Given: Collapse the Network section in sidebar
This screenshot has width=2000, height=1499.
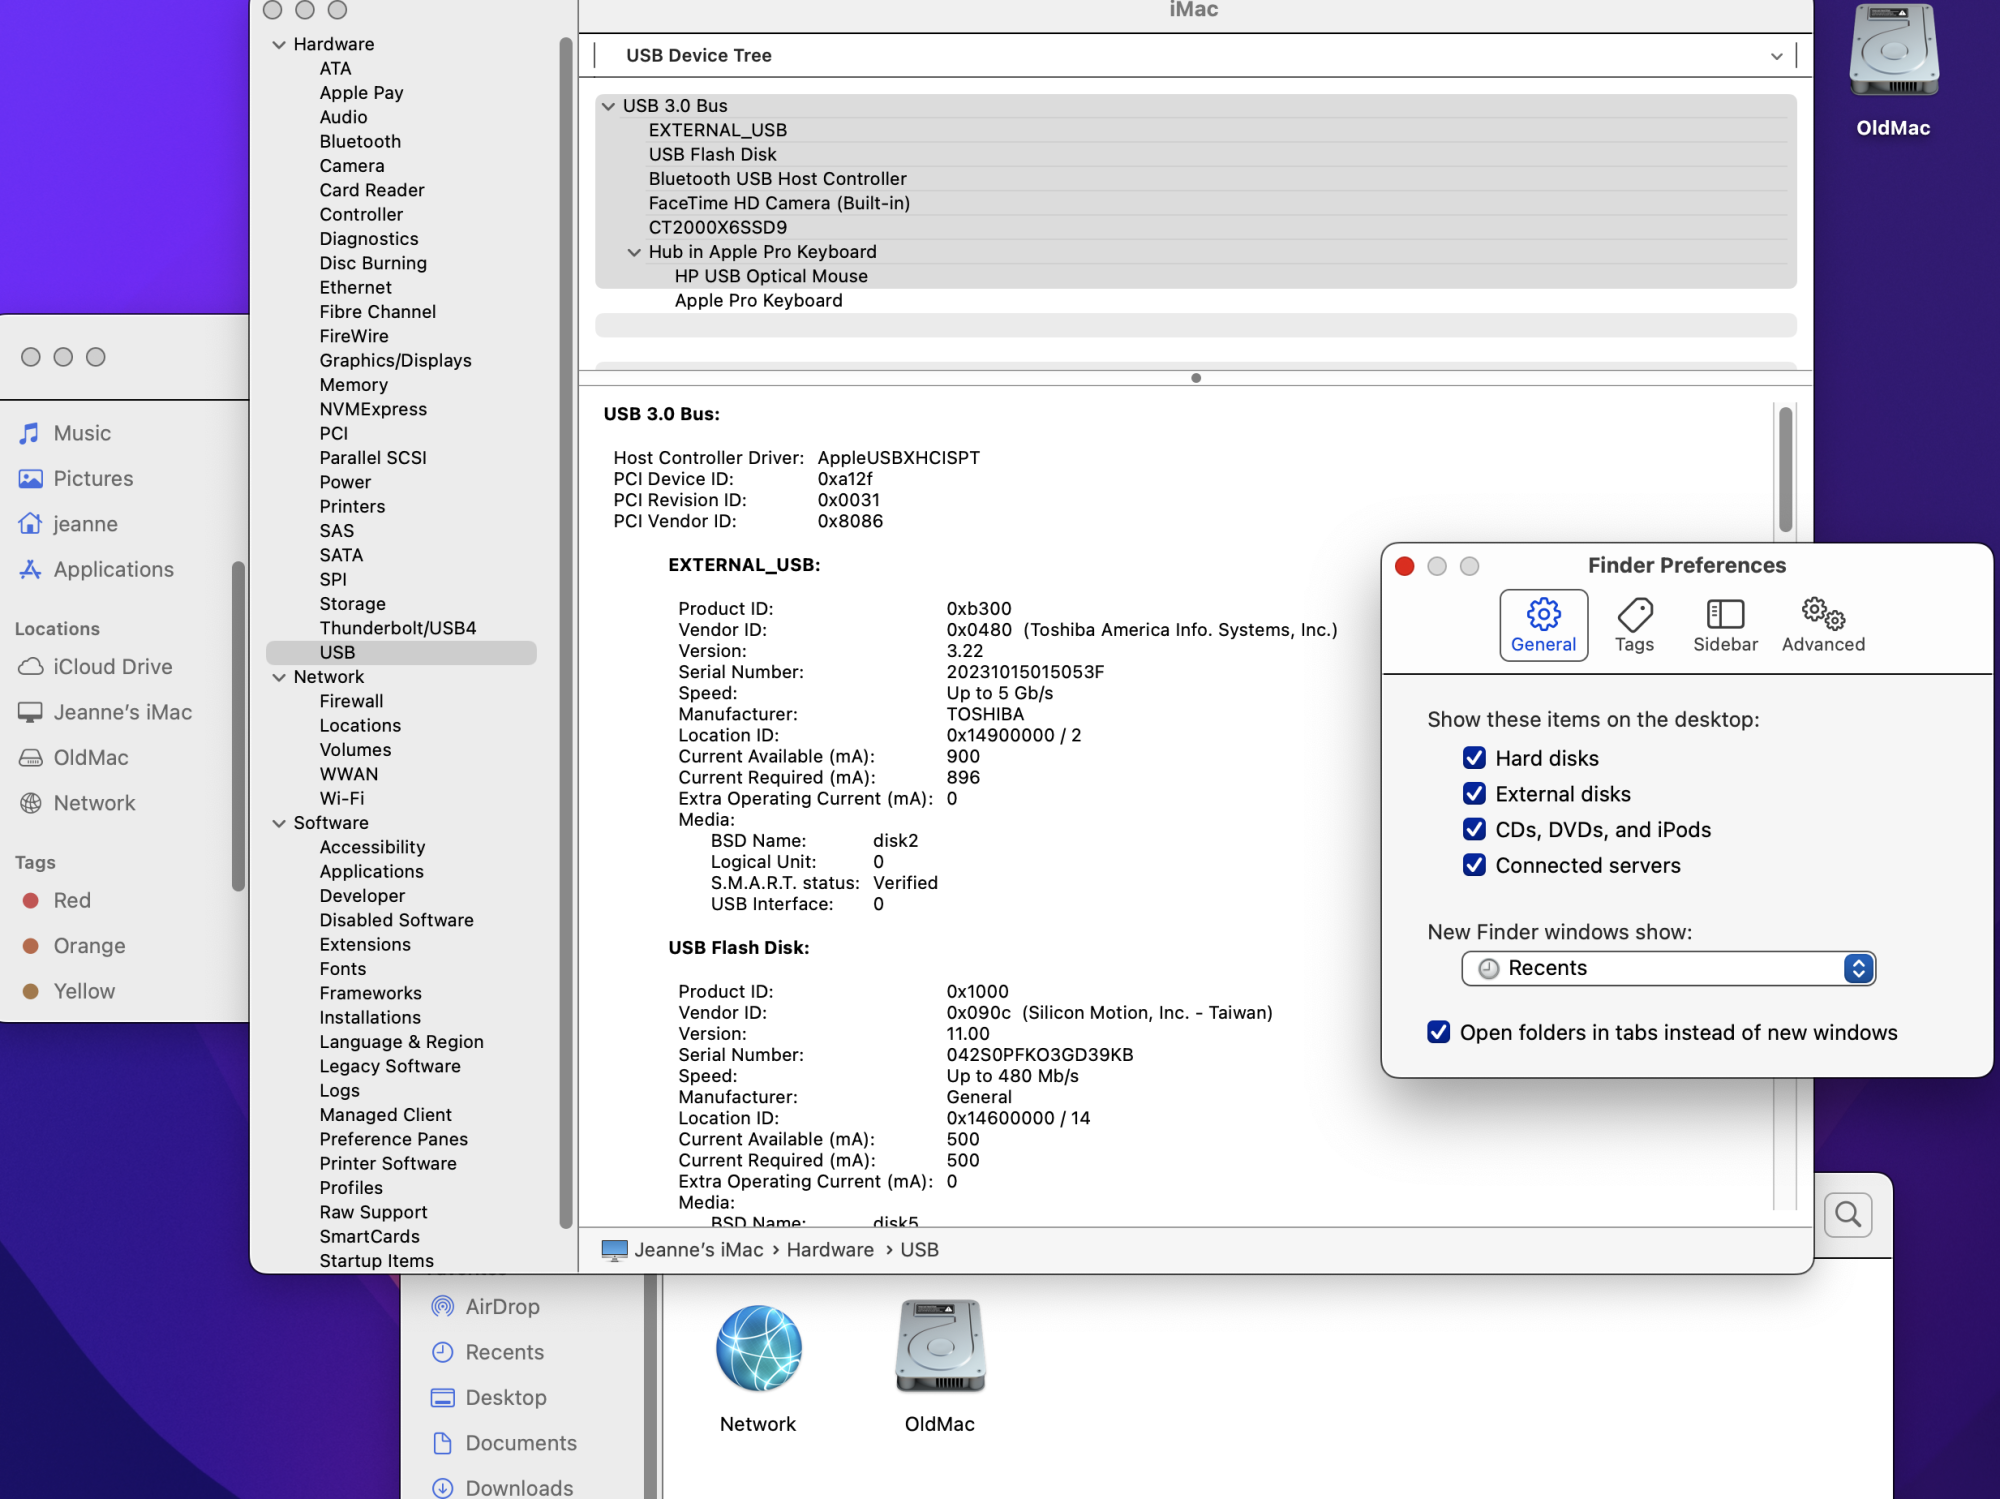Looking at the screenshot, I should point(279,677).
